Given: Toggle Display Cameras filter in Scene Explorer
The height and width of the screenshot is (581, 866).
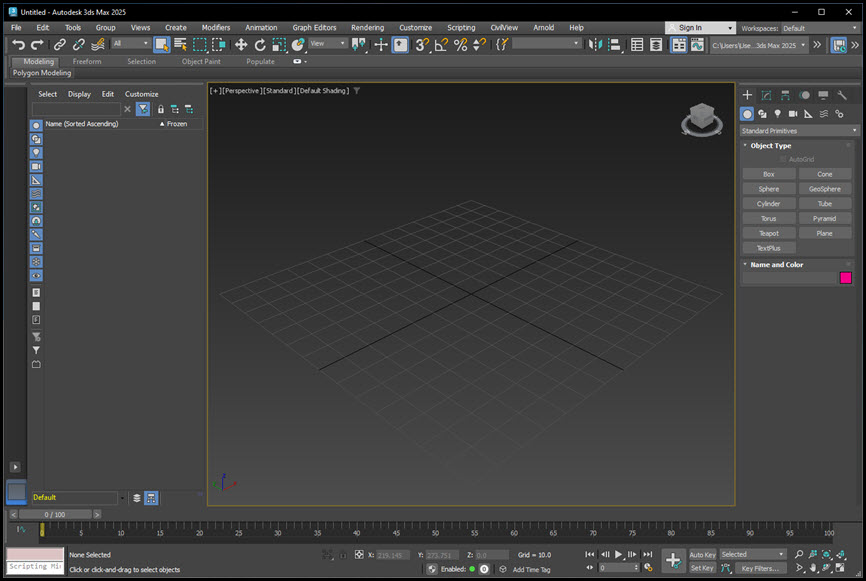Looking at the screenshot, I should coord(36,167).
